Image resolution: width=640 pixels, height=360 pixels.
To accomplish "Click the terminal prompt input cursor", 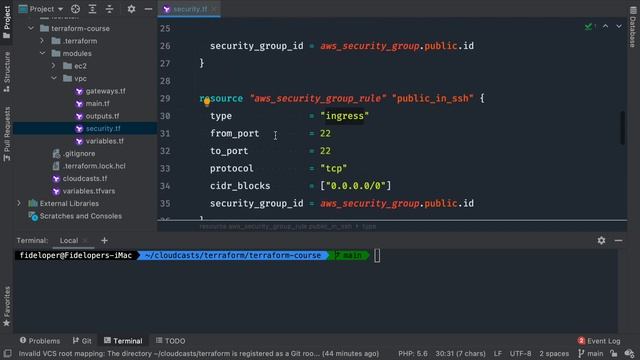I will 377,256.
